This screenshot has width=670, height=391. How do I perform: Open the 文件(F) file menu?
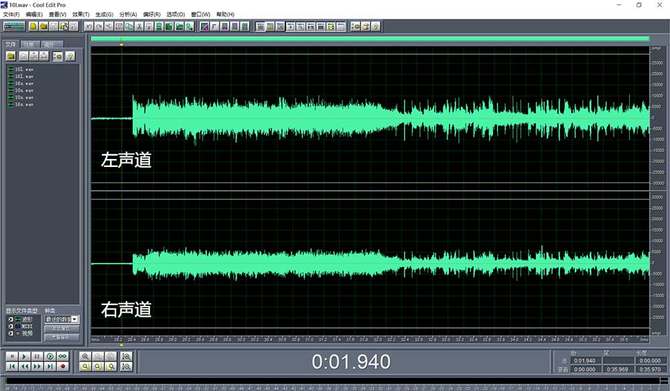coord(11,14)
